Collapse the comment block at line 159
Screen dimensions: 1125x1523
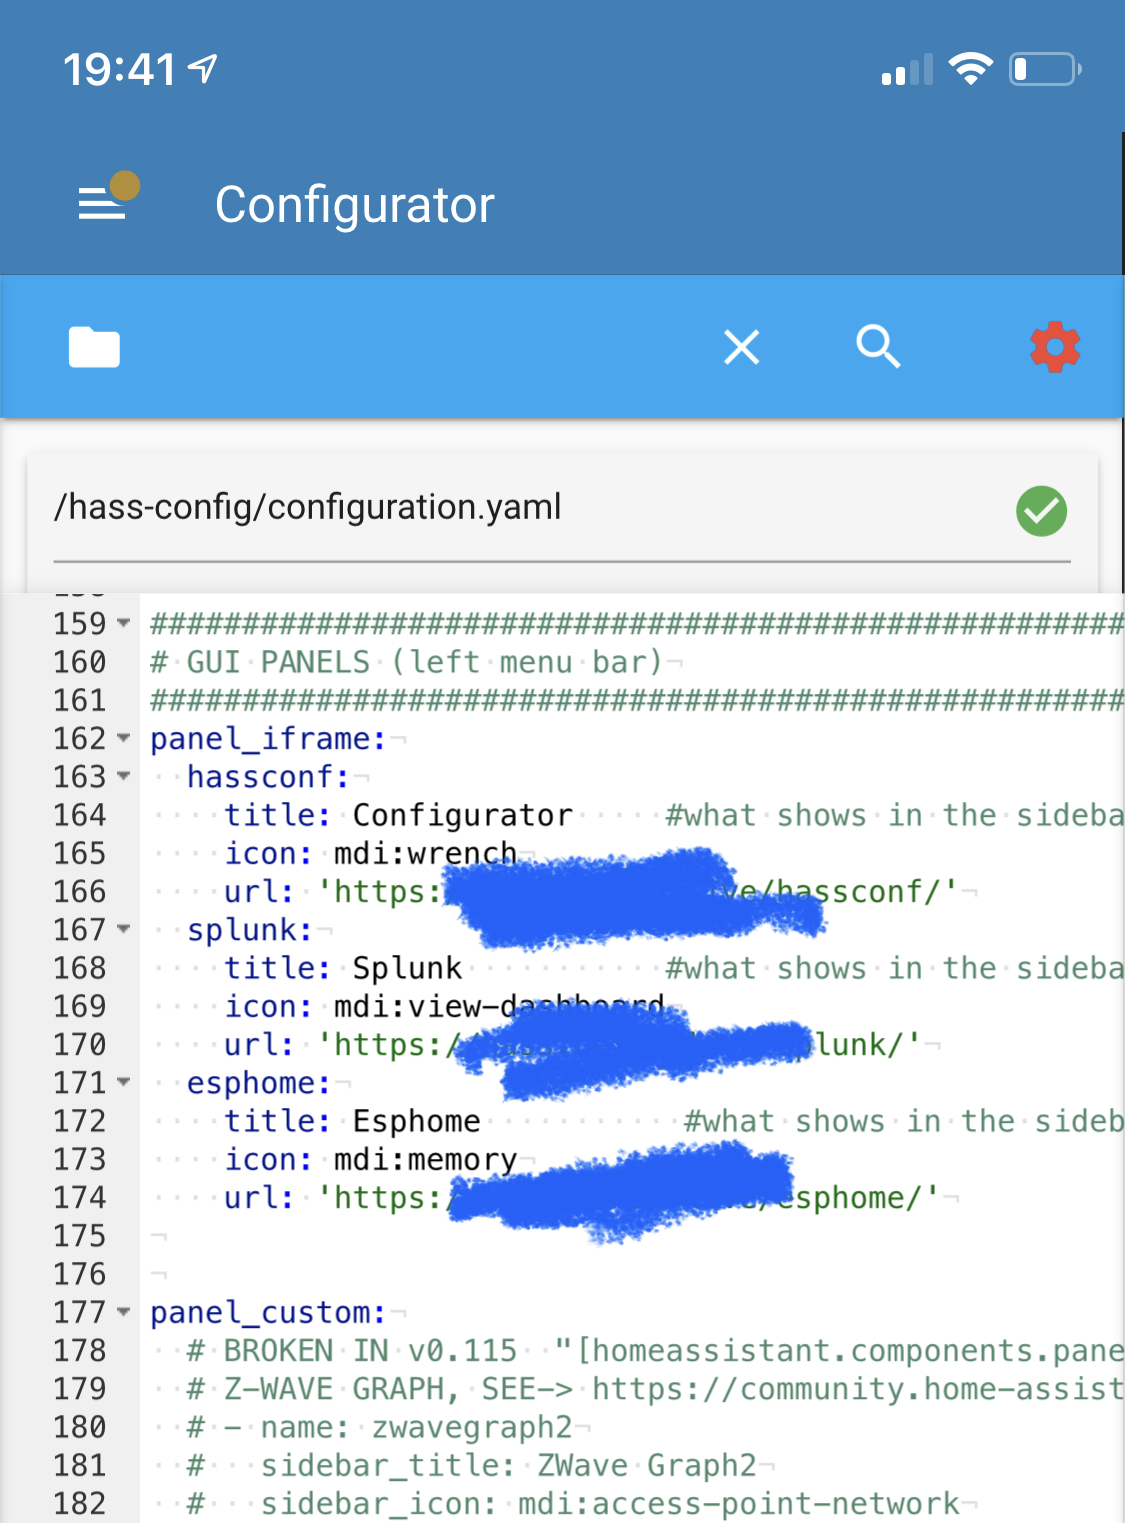(121, 623)
